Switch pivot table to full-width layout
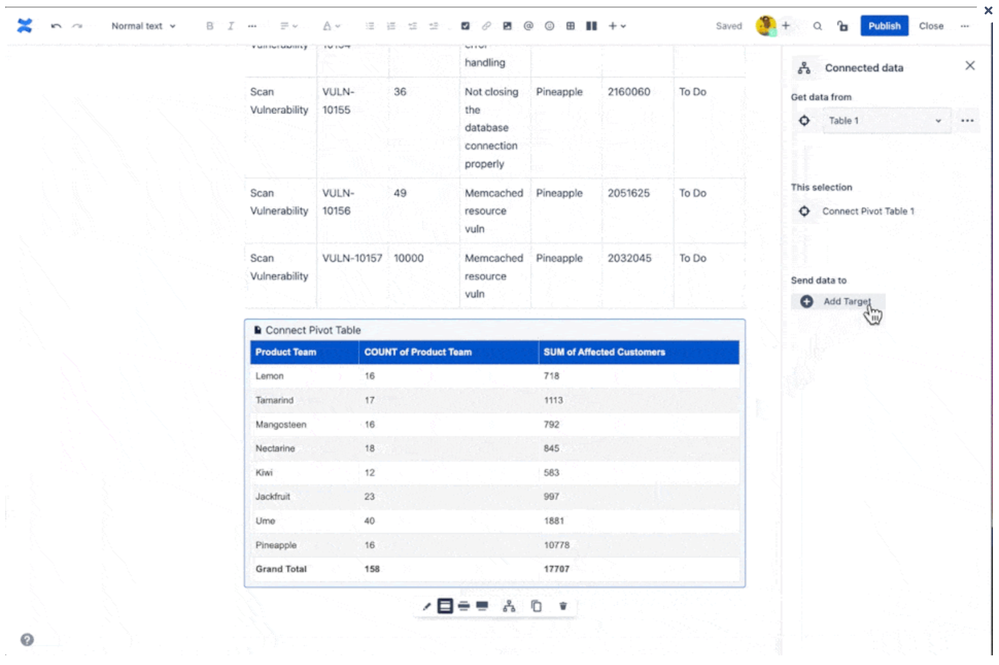 [480, 605]
